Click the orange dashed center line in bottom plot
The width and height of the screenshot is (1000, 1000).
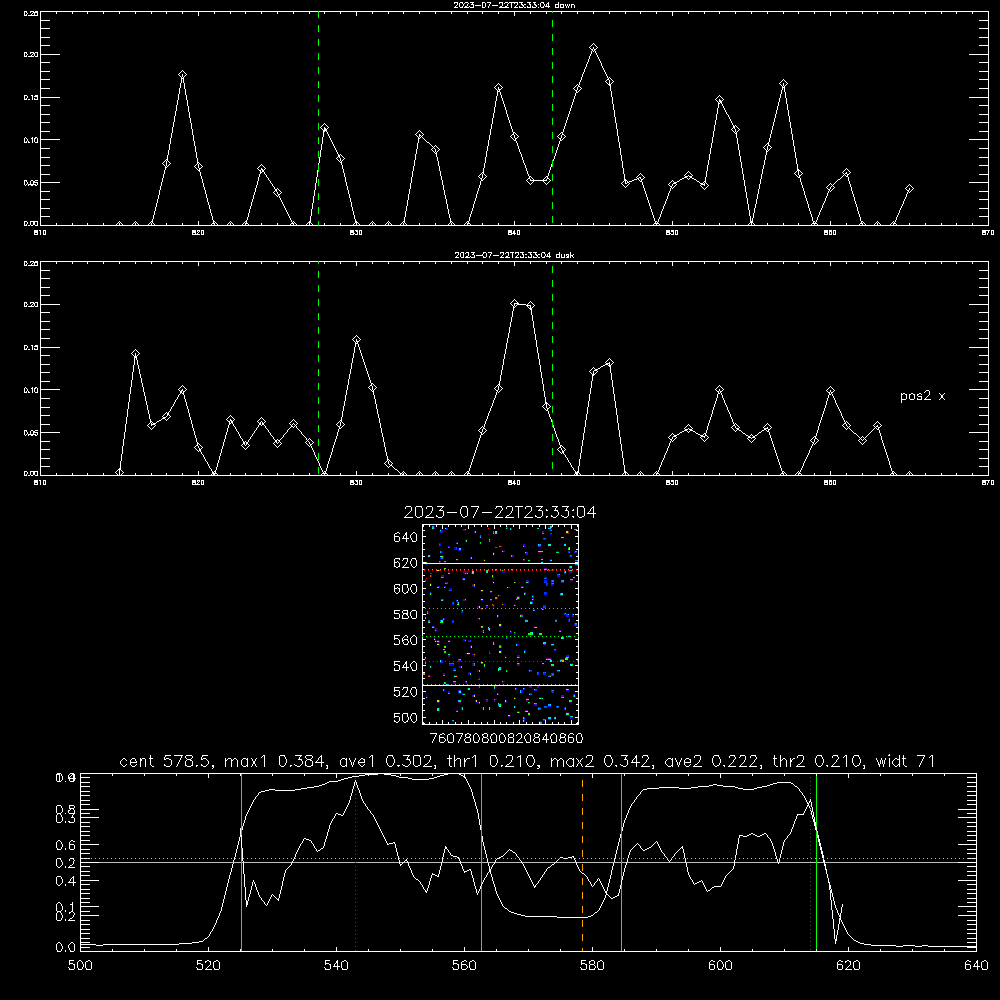point(582,862)
